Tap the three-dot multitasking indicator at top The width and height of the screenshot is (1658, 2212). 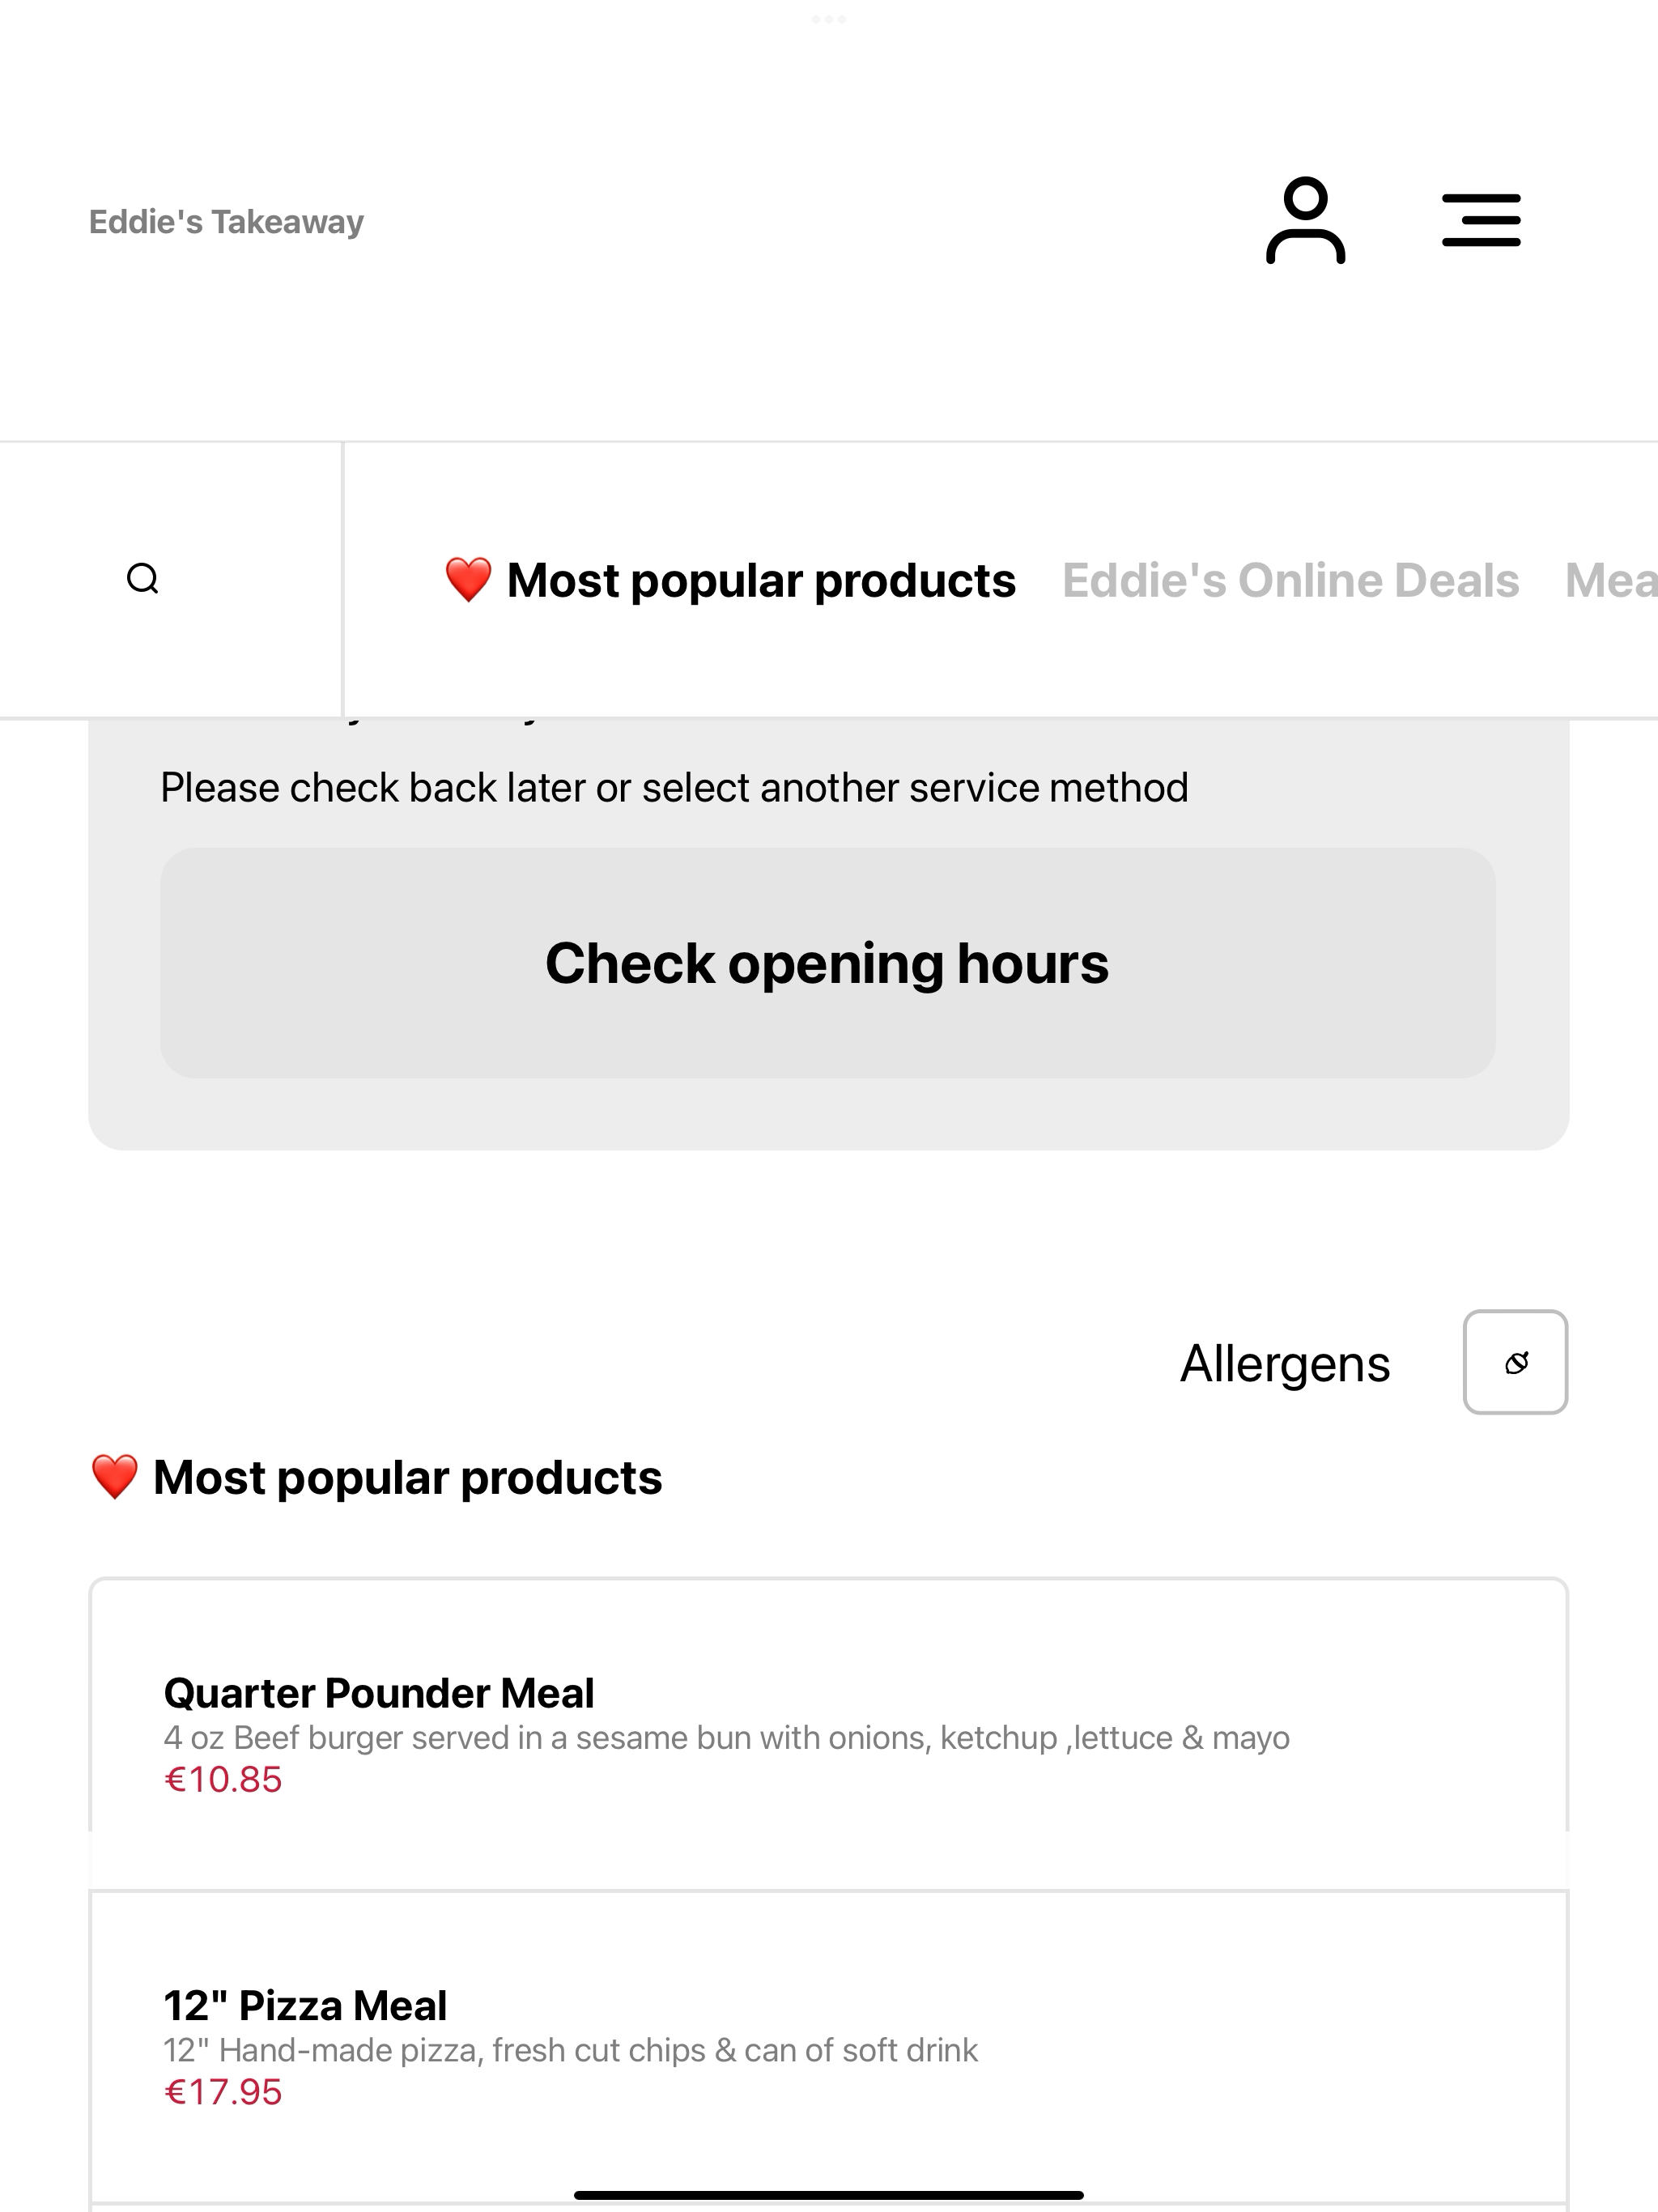829,19
